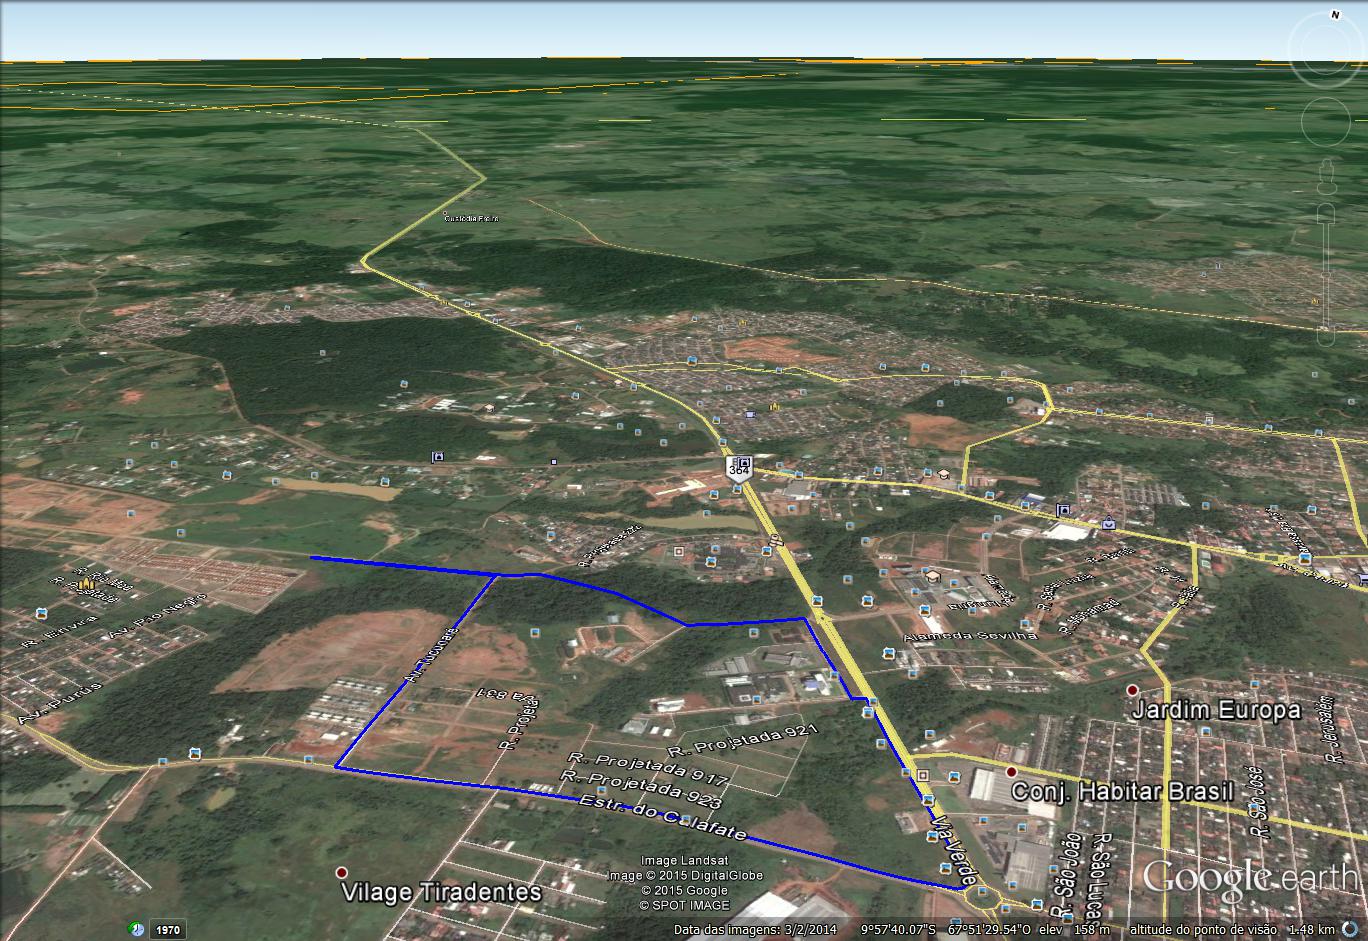Viewport: 1368px width, 941px height.
Task: Select the Jardim Europa place marker
Action: tap(1132, 691)
